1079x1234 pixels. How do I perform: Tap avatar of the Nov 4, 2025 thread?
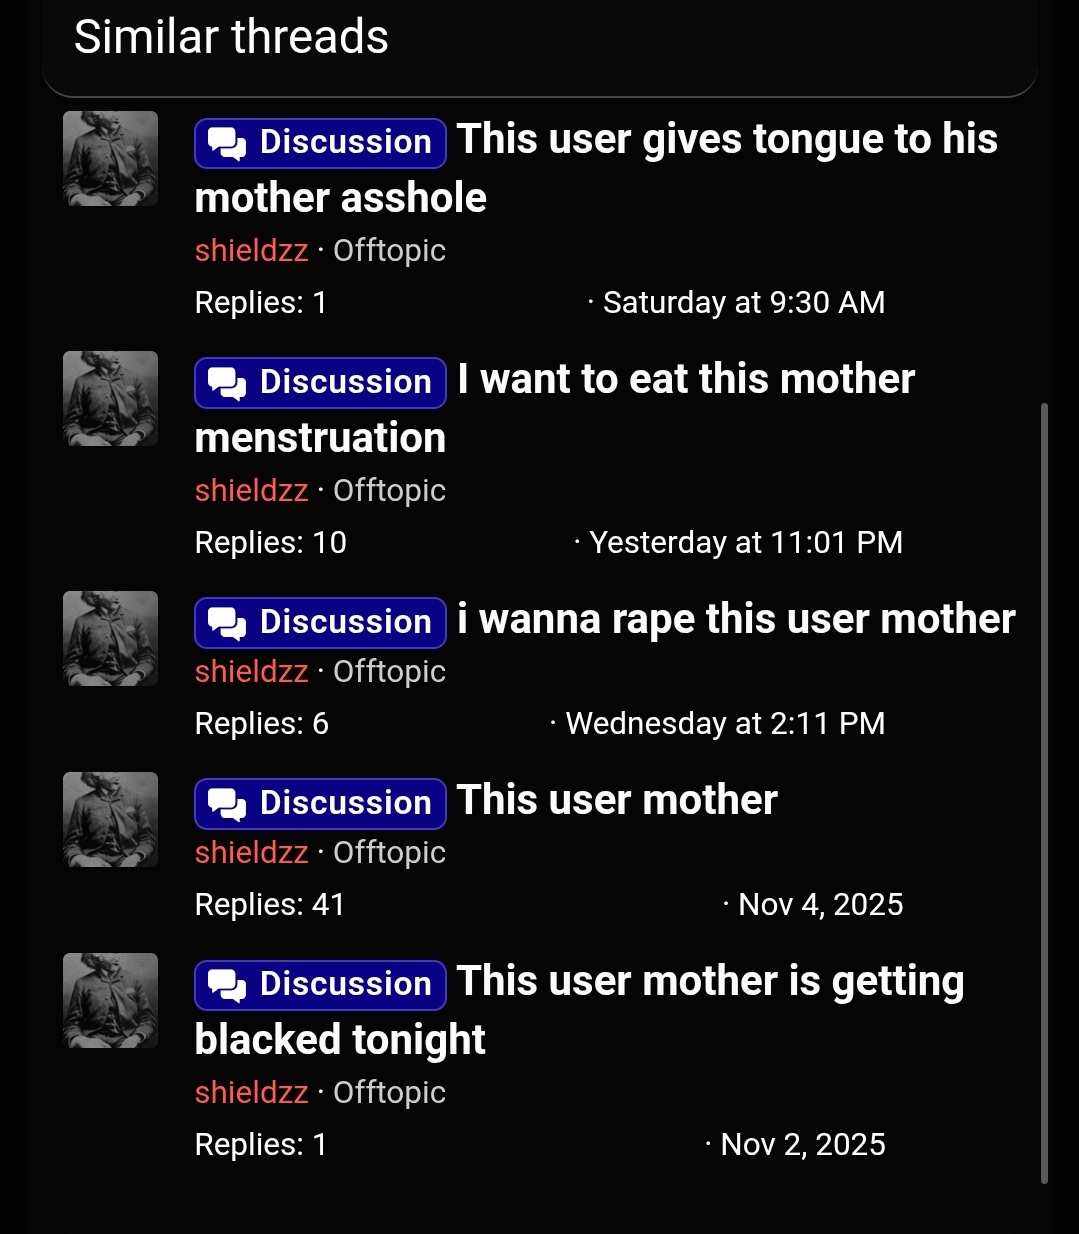click(x=110, y=819)
